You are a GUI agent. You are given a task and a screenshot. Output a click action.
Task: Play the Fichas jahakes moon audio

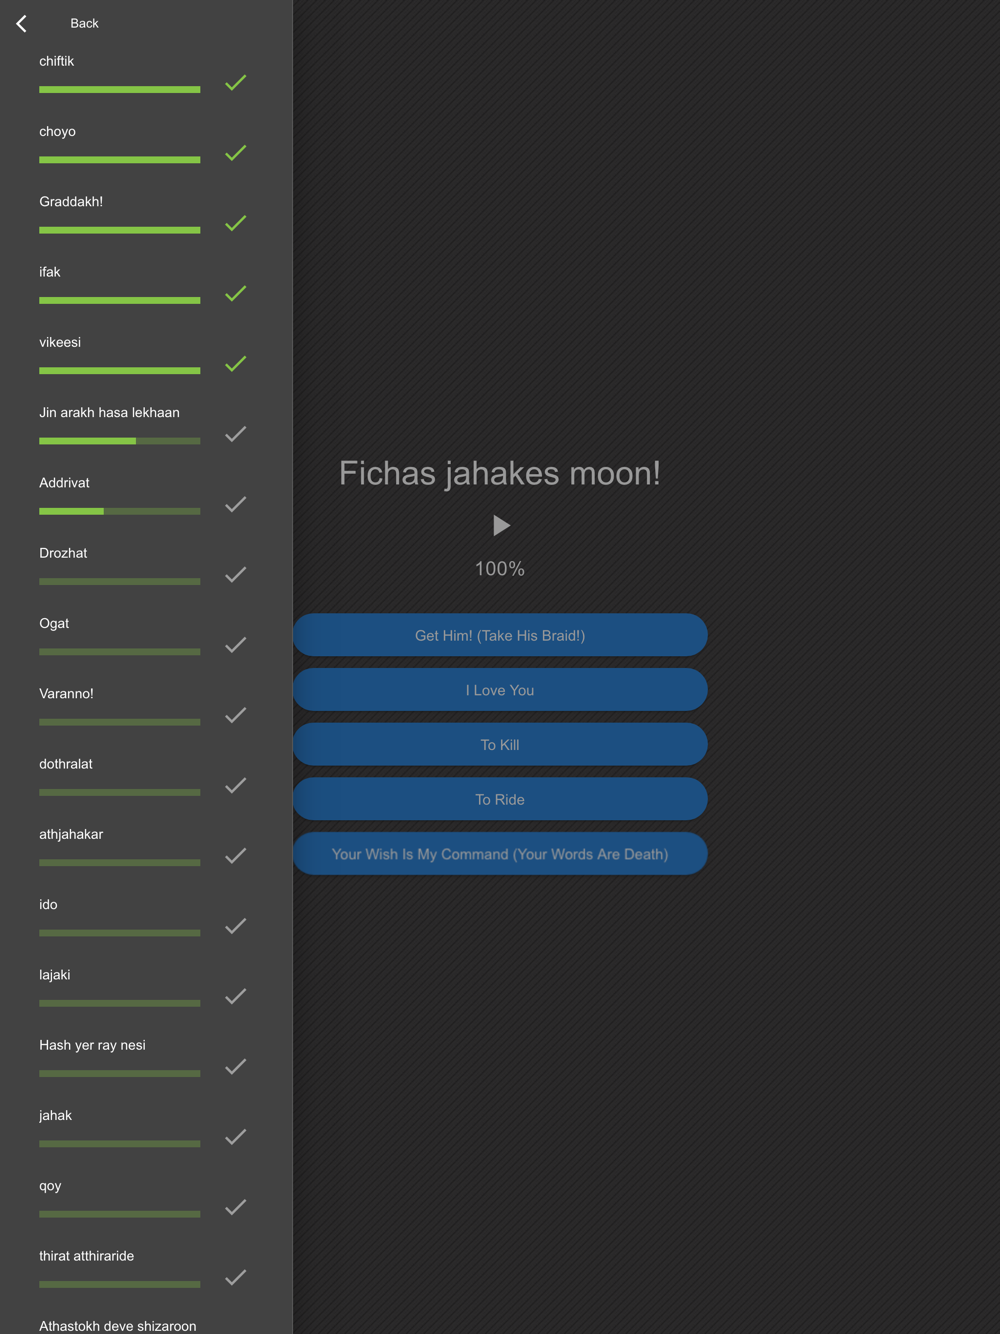[501, 525]
